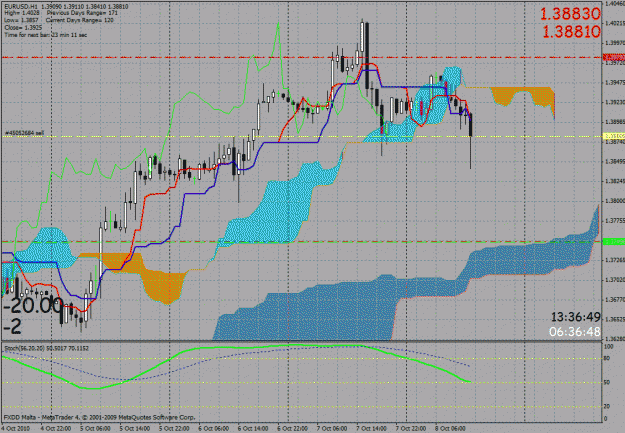625x433 pixels.
Task: Click the '7 Oct 06:00' time label
Action: 332,429
